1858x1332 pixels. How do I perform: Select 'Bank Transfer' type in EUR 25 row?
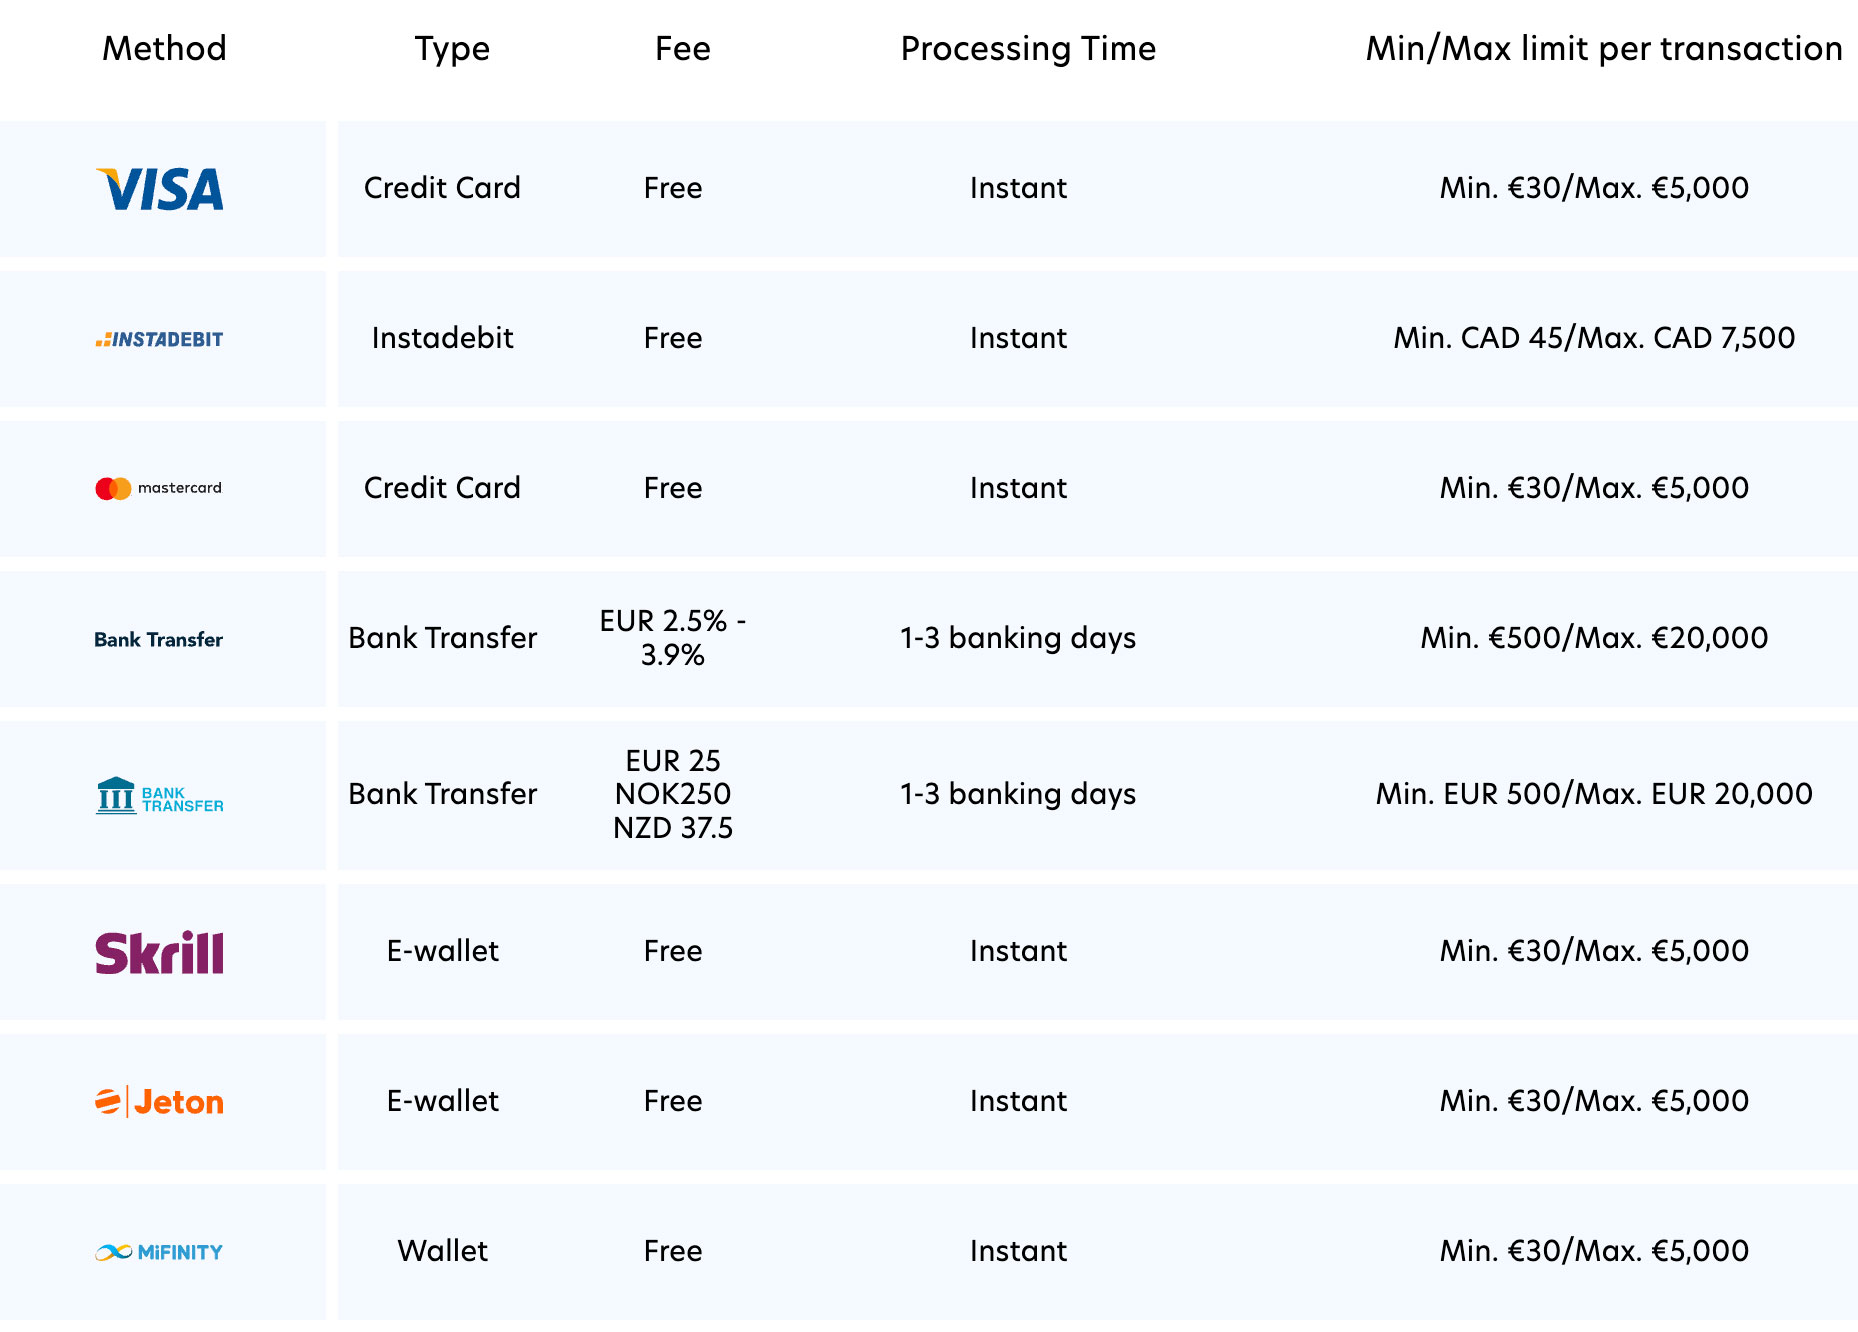[442, 794]
